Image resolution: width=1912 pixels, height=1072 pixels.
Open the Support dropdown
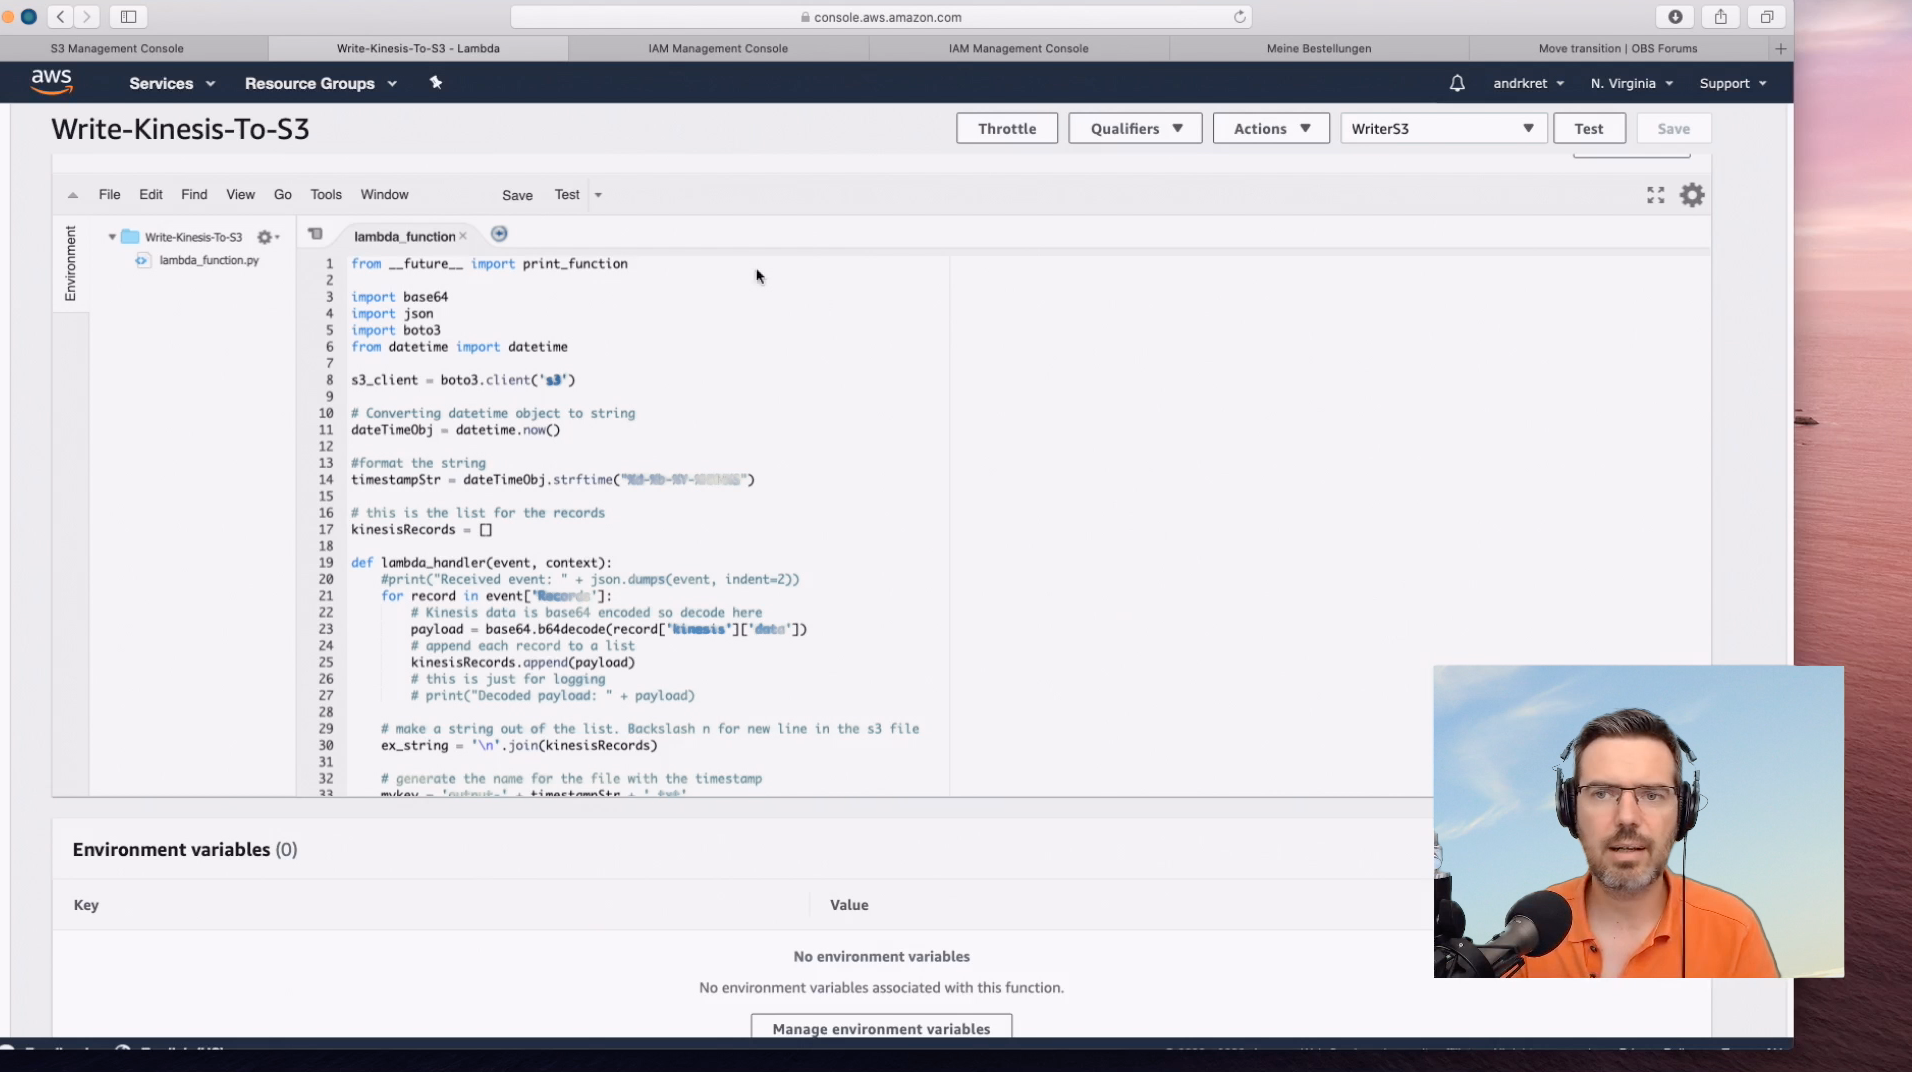point(1733,83)
